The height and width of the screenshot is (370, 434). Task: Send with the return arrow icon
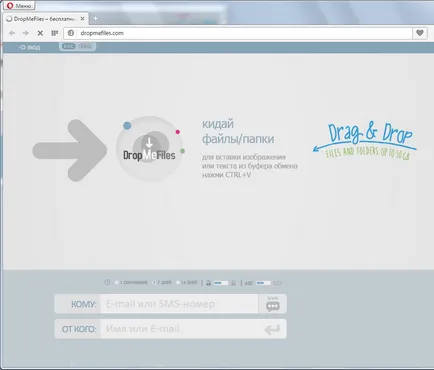[272, 329]
